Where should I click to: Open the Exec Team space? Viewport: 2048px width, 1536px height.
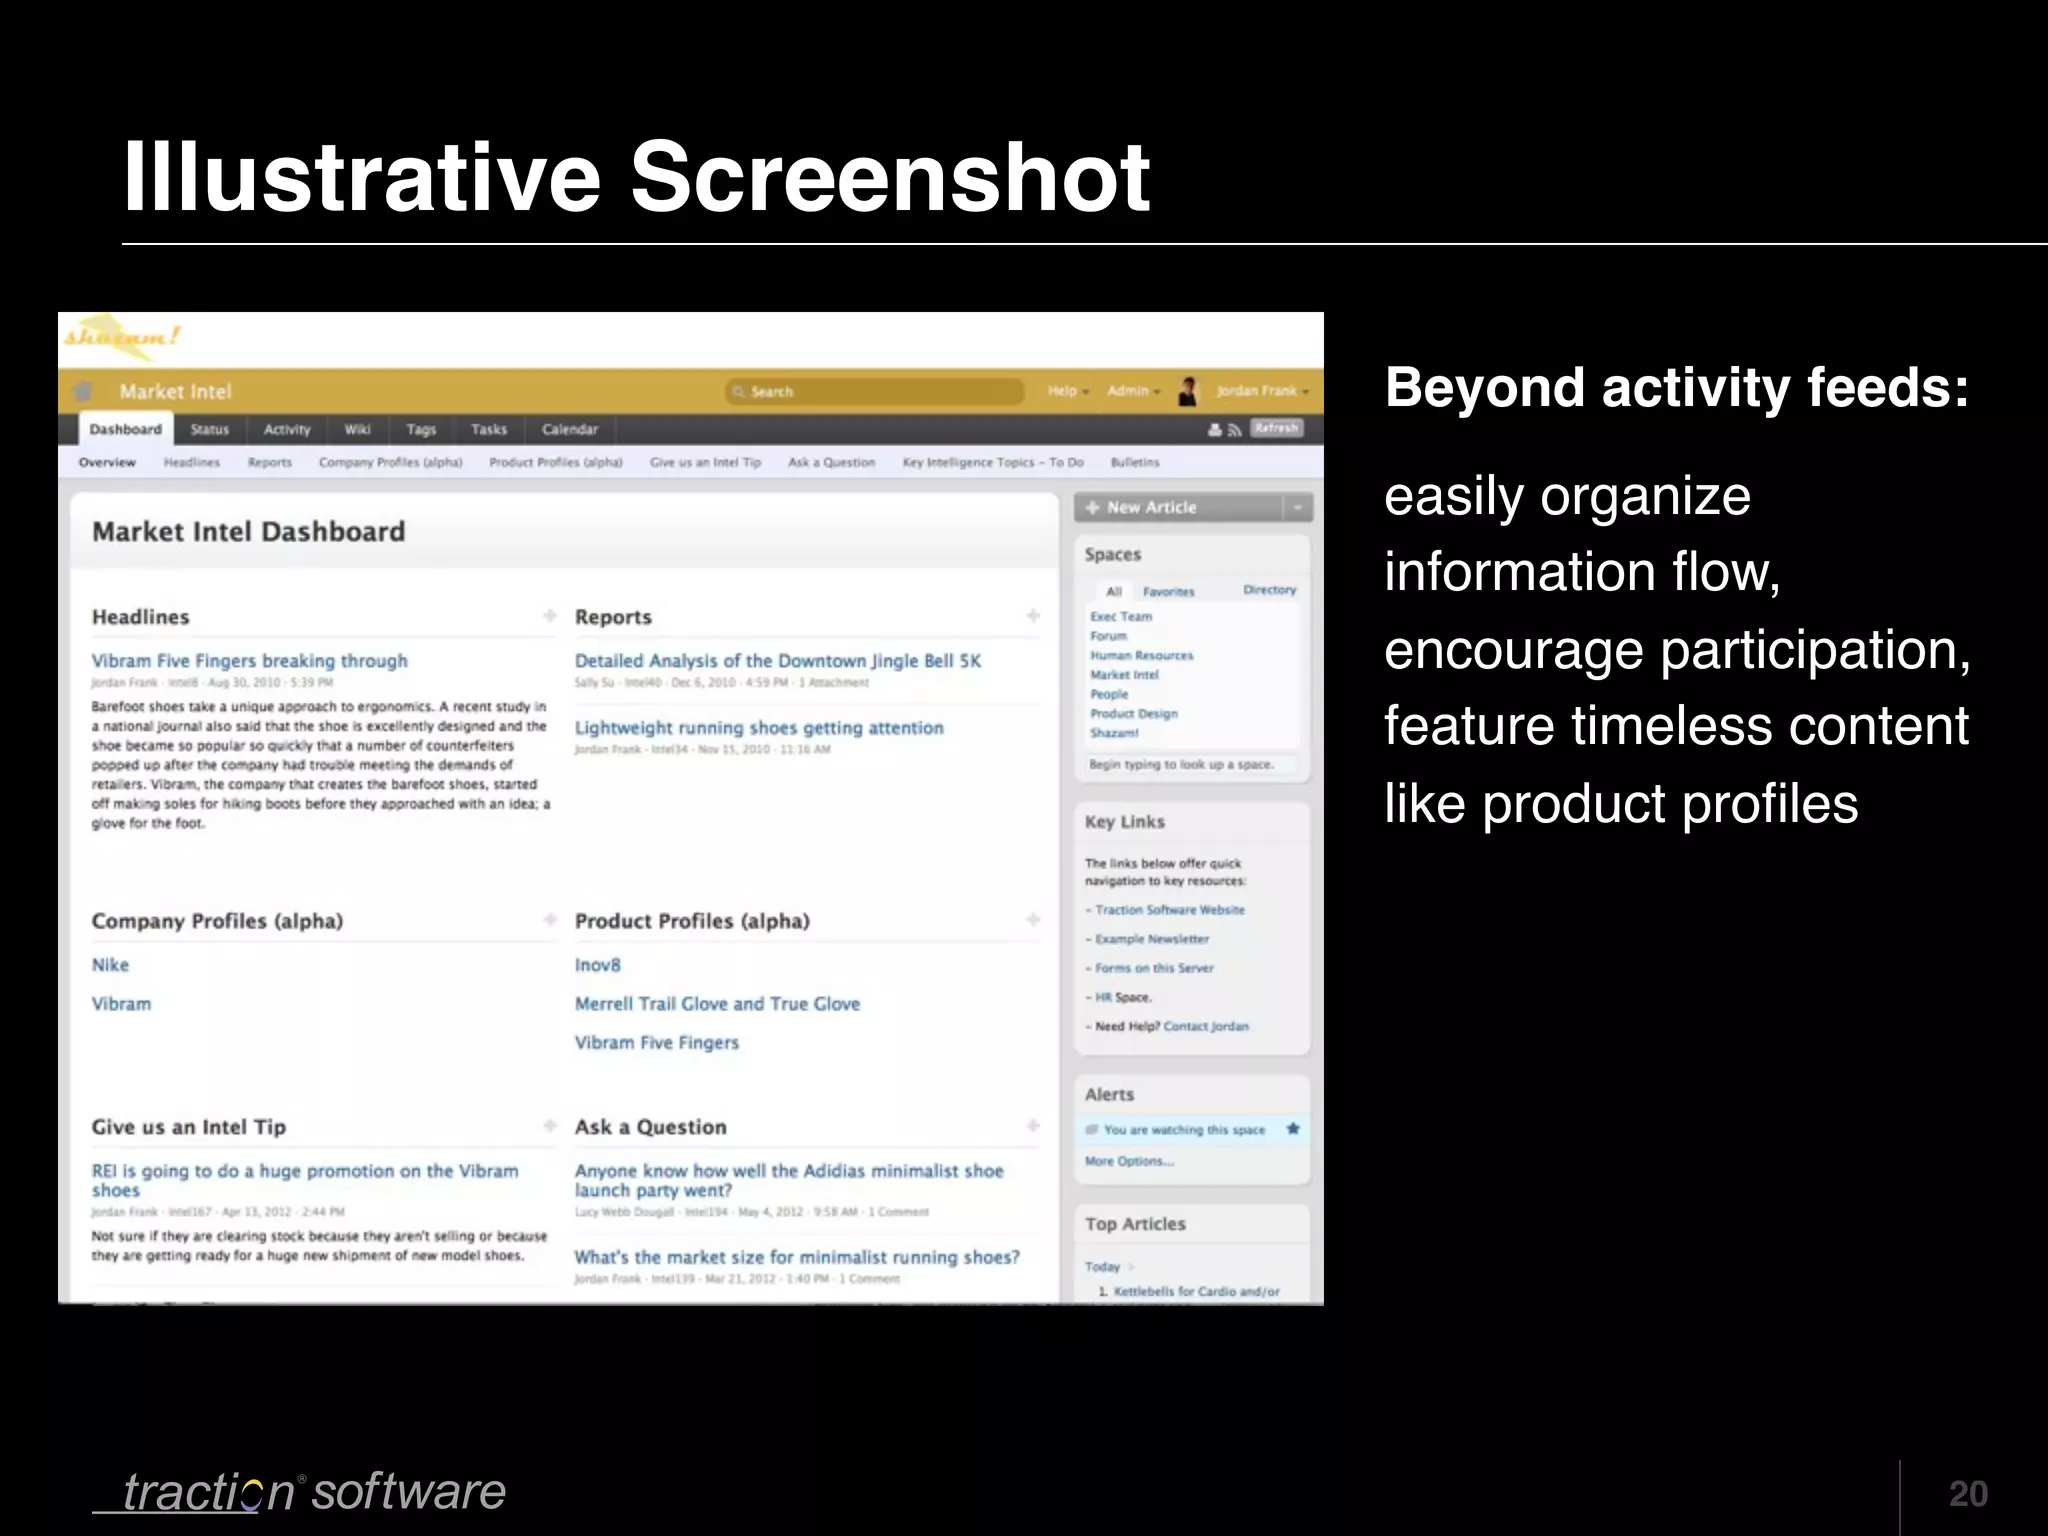(x=1121, y=617)
